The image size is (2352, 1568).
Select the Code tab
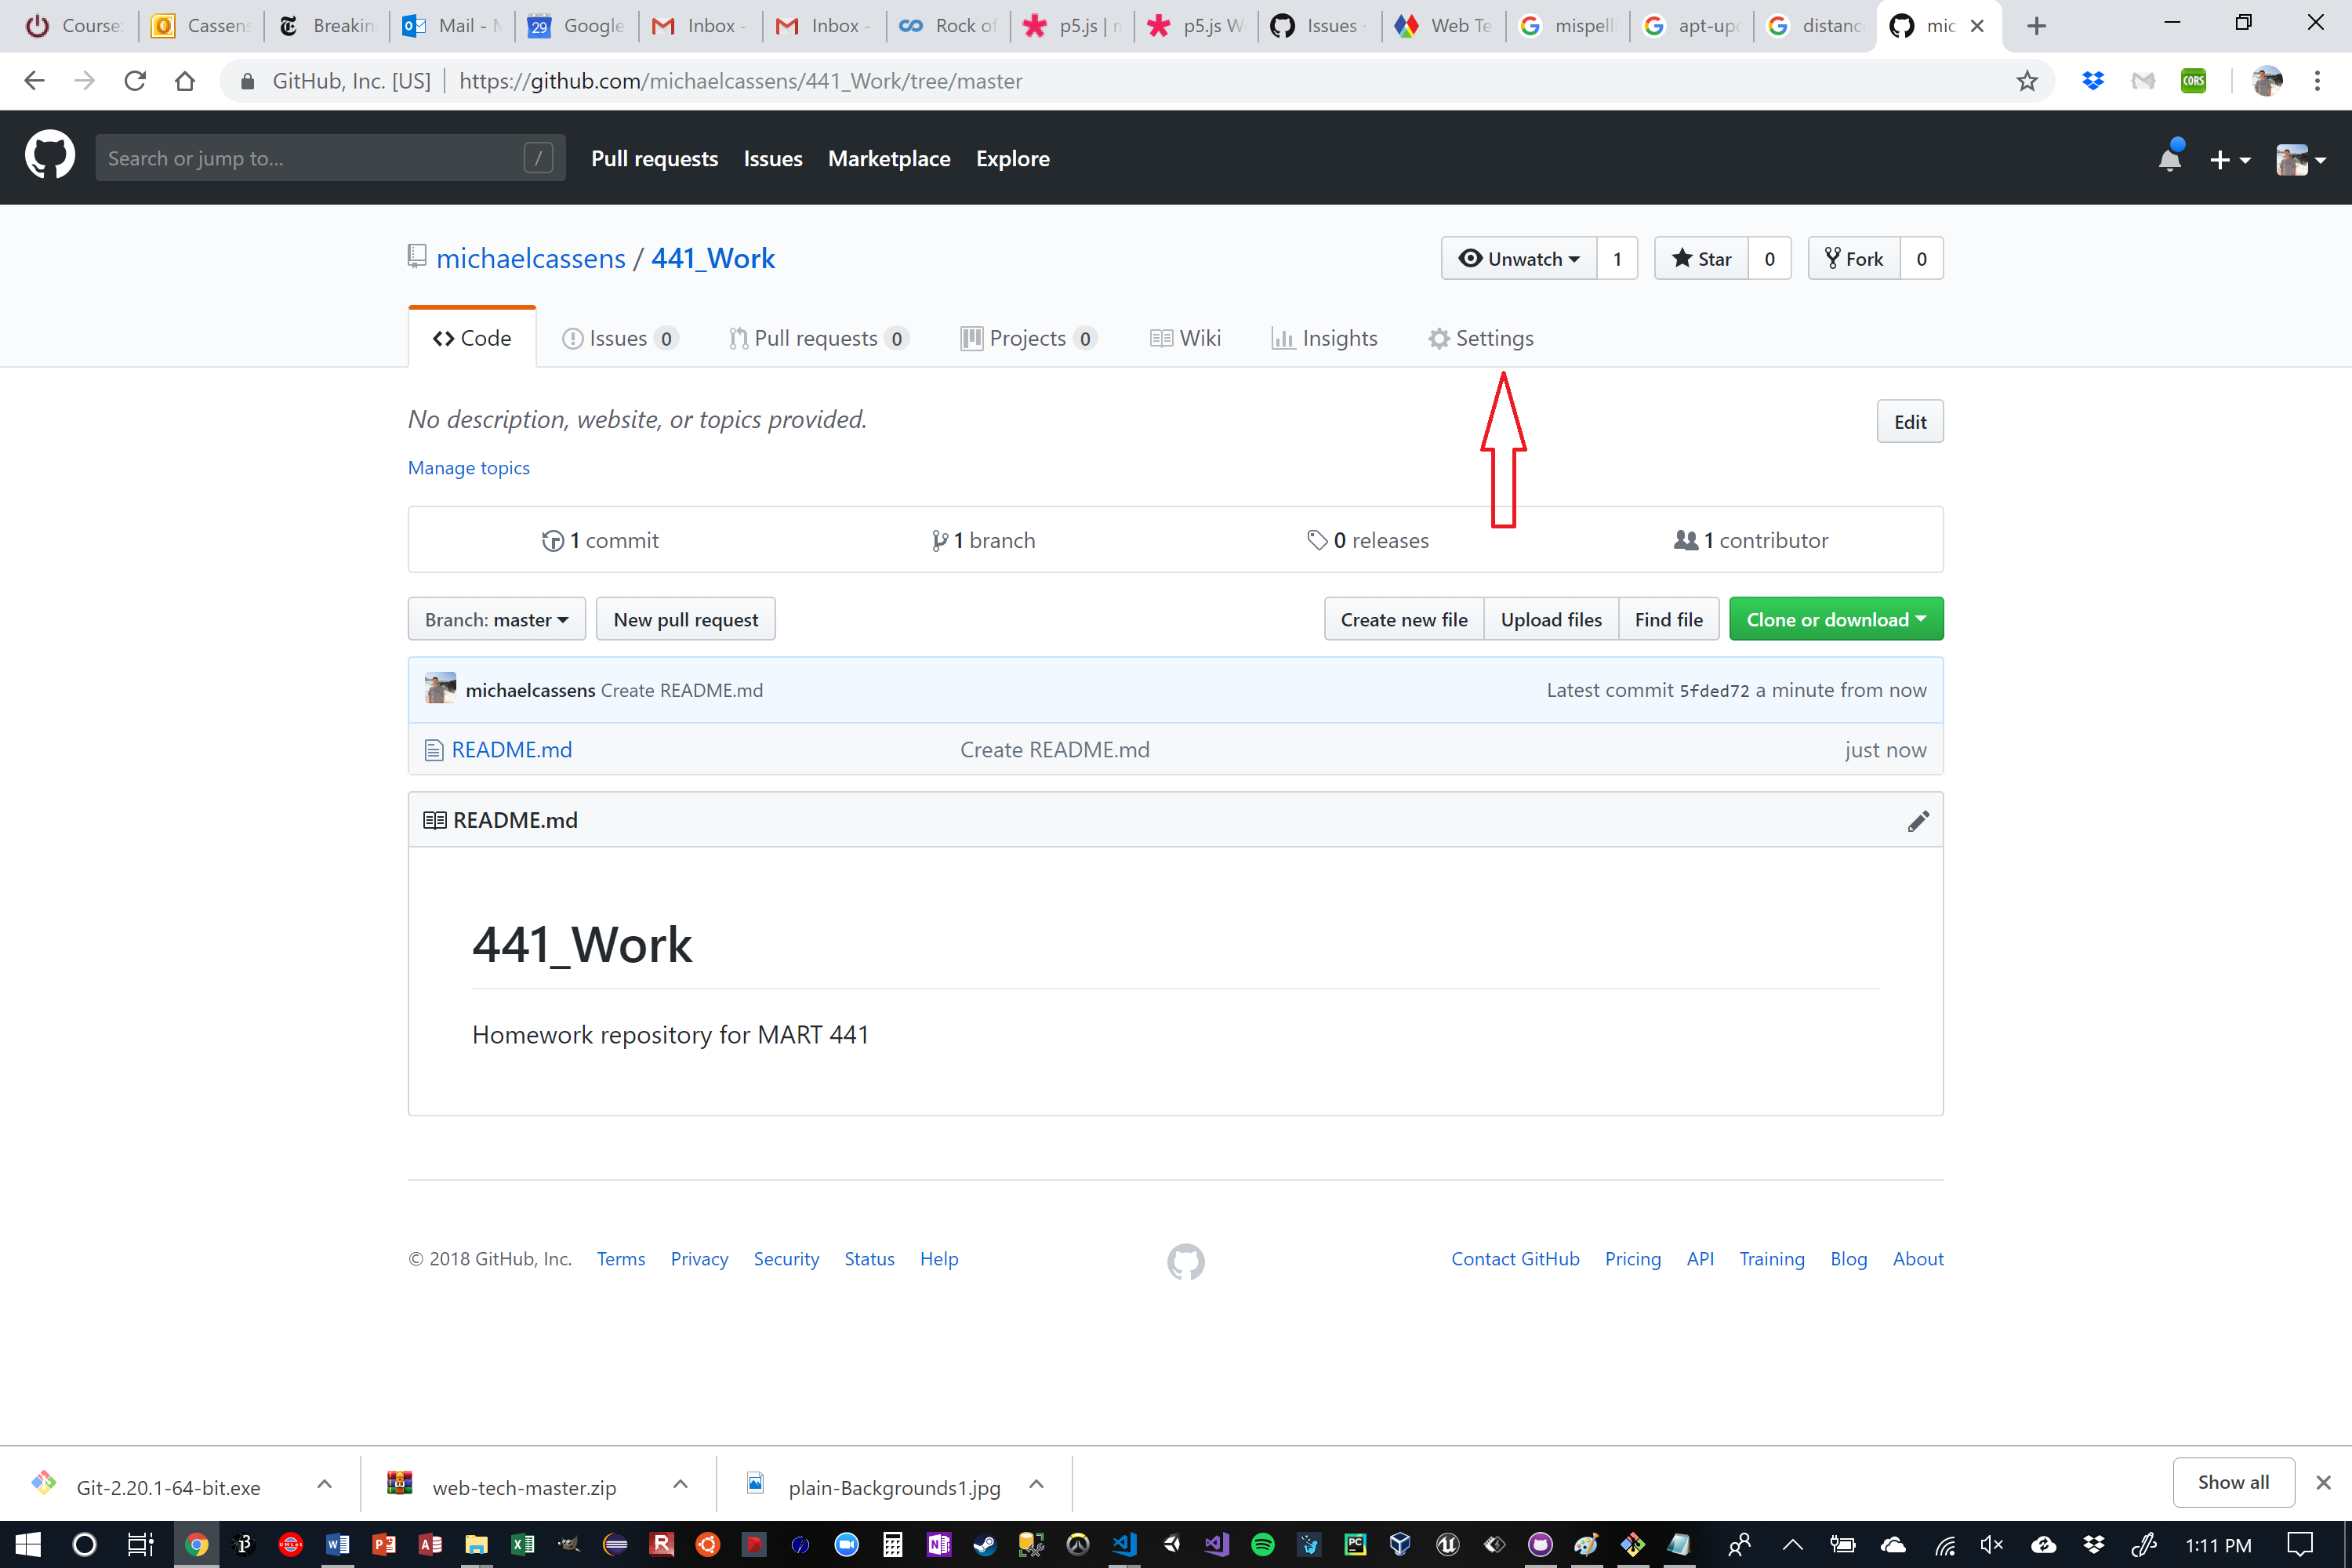pyautogui.click(x=472, y=338)
